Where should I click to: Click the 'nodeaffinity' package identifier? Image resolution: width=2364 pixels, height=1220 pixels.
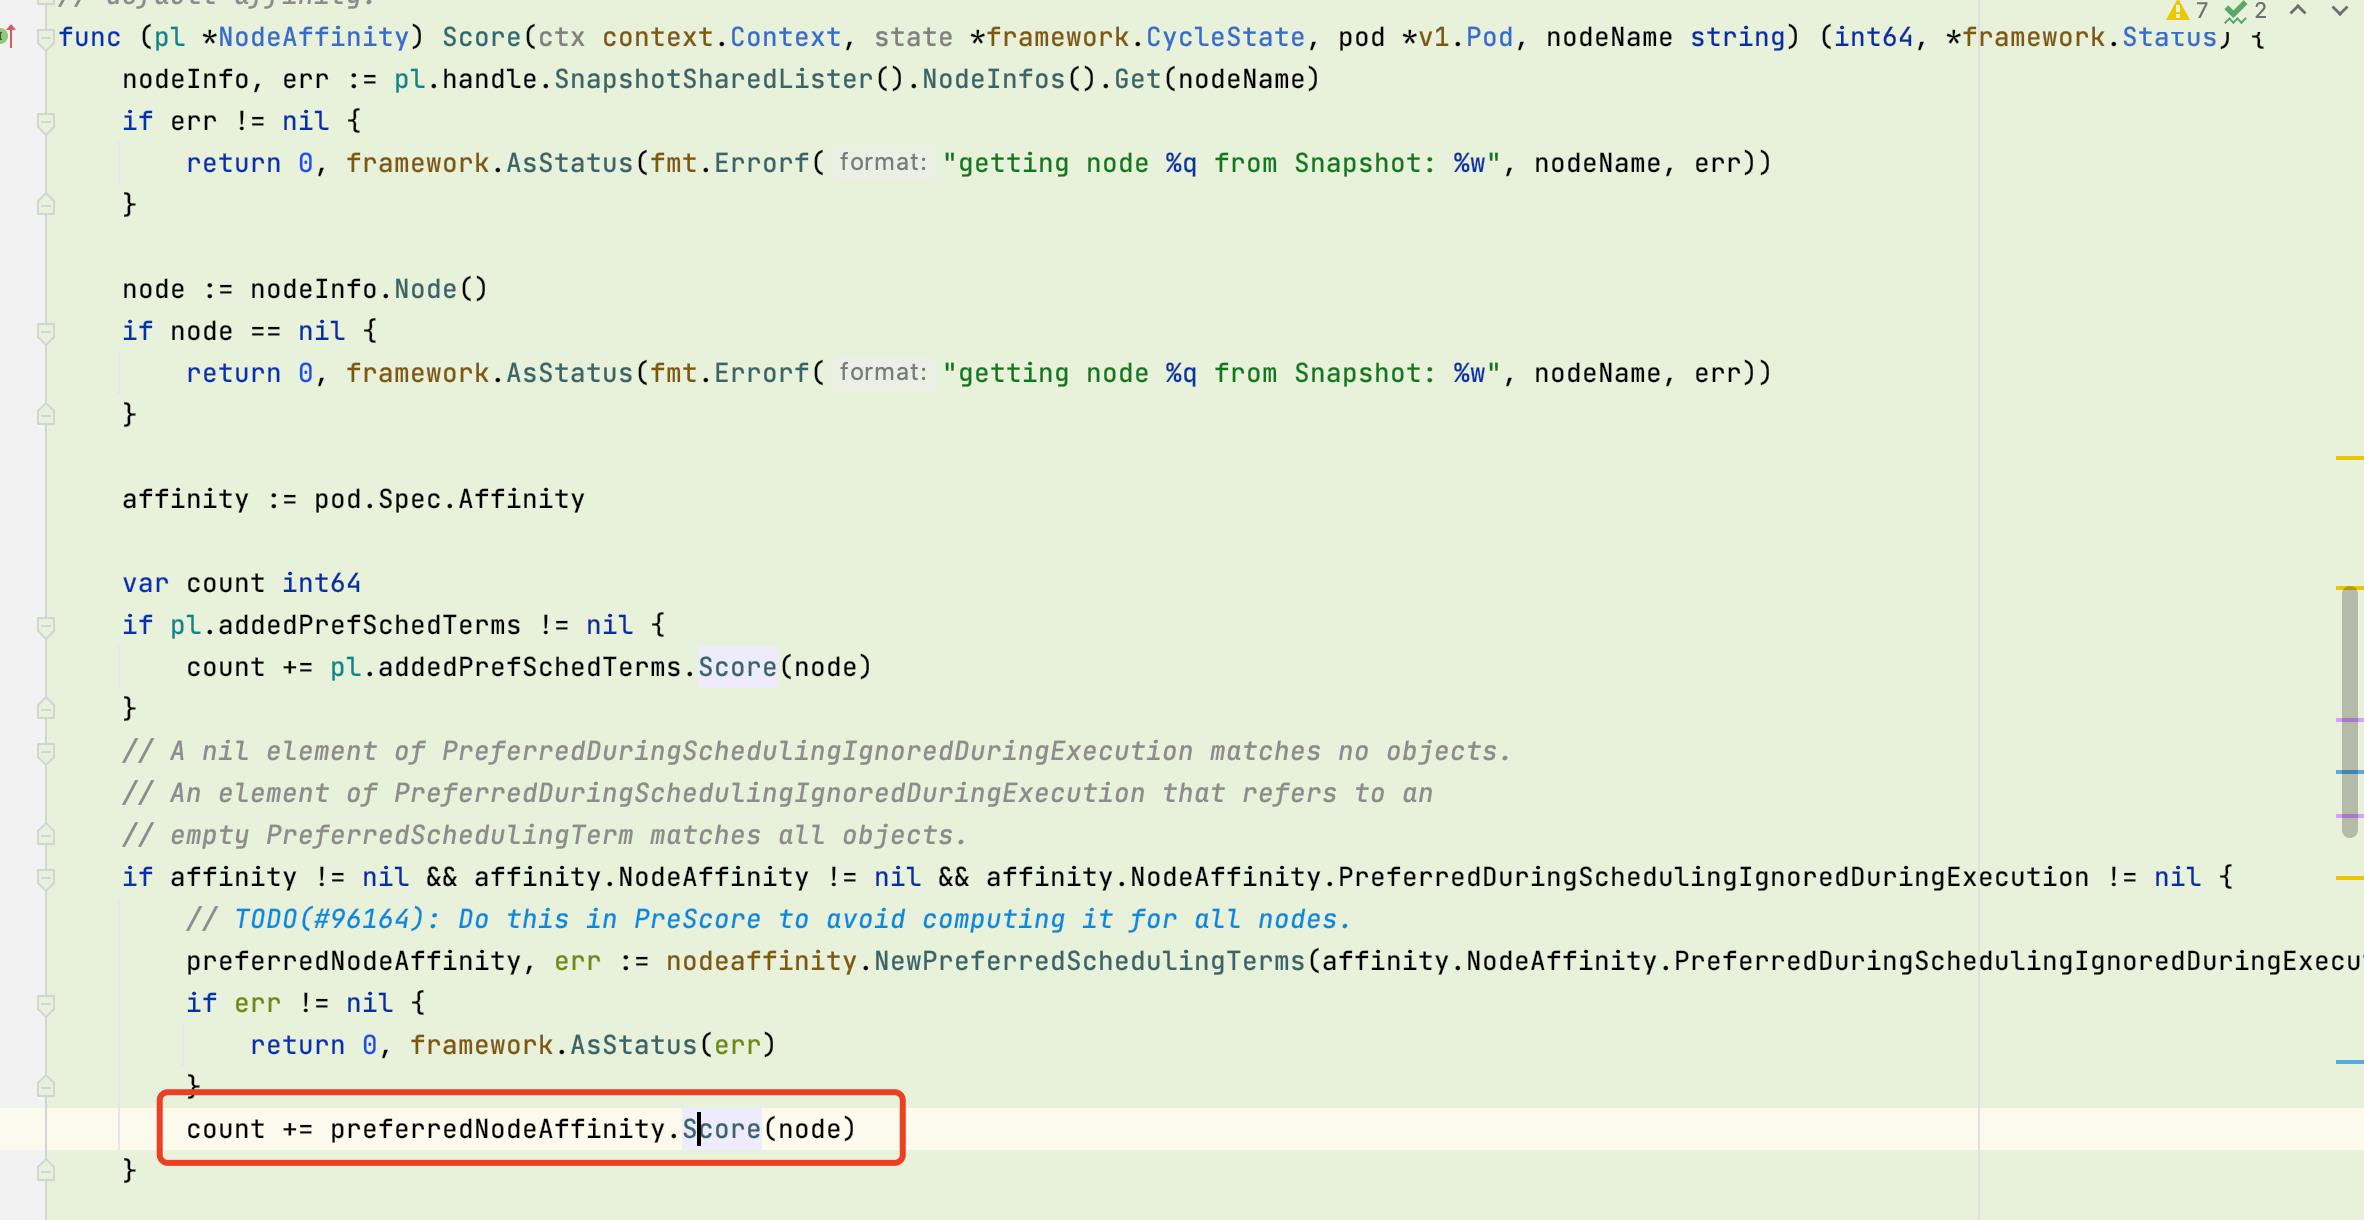coord(762,962)
